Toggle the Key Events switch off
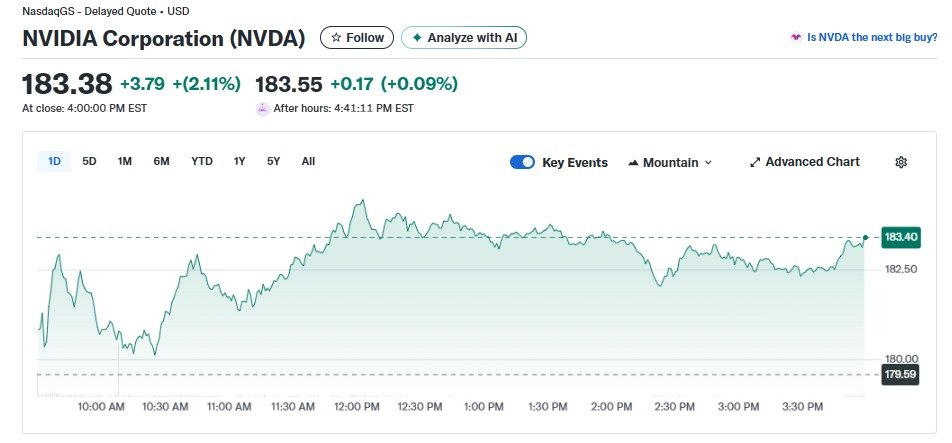 522,162
